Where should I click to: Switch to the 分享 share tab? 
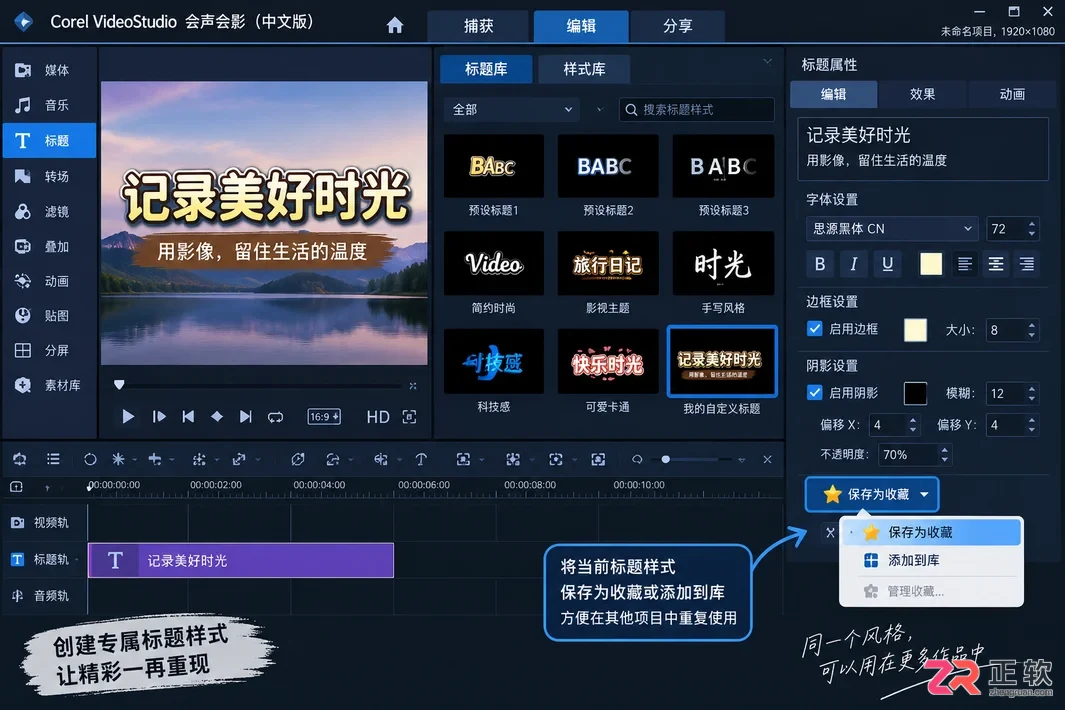click(x=677, y=26)
